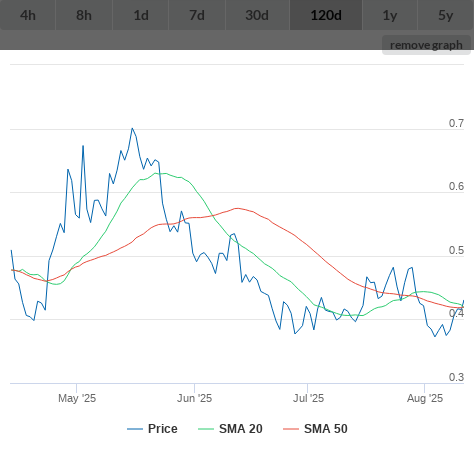Screen dimensions: 474x455
Task: Click the remove graph button
Action: coord(426,45)
